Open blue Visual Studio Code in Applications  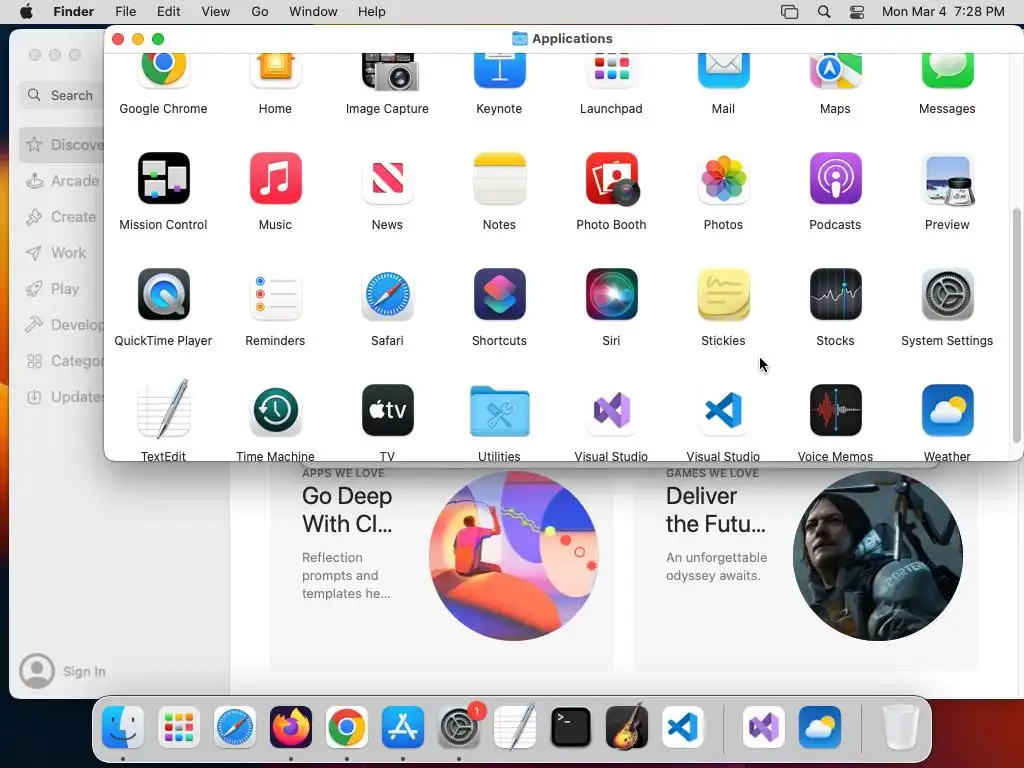[x=723, y=410]
